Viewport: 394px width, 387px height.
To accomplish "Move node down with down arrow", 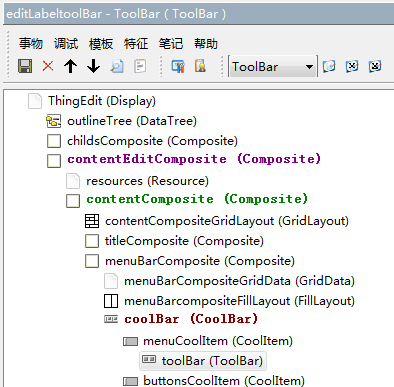I will point(93,66).
